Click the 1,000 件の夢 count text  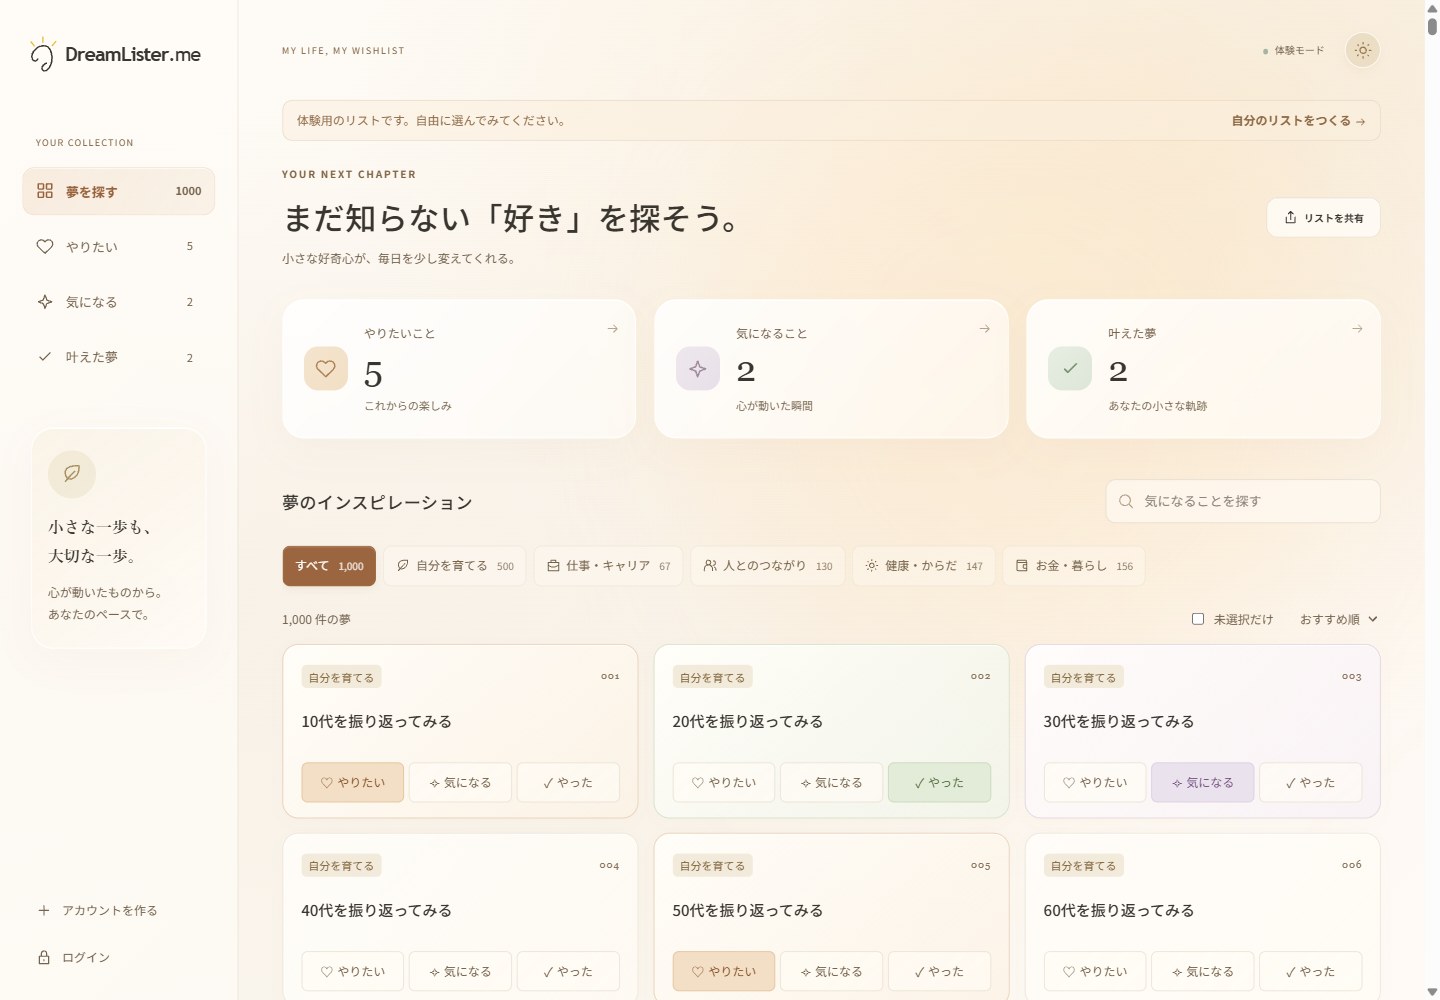[316, 619]
